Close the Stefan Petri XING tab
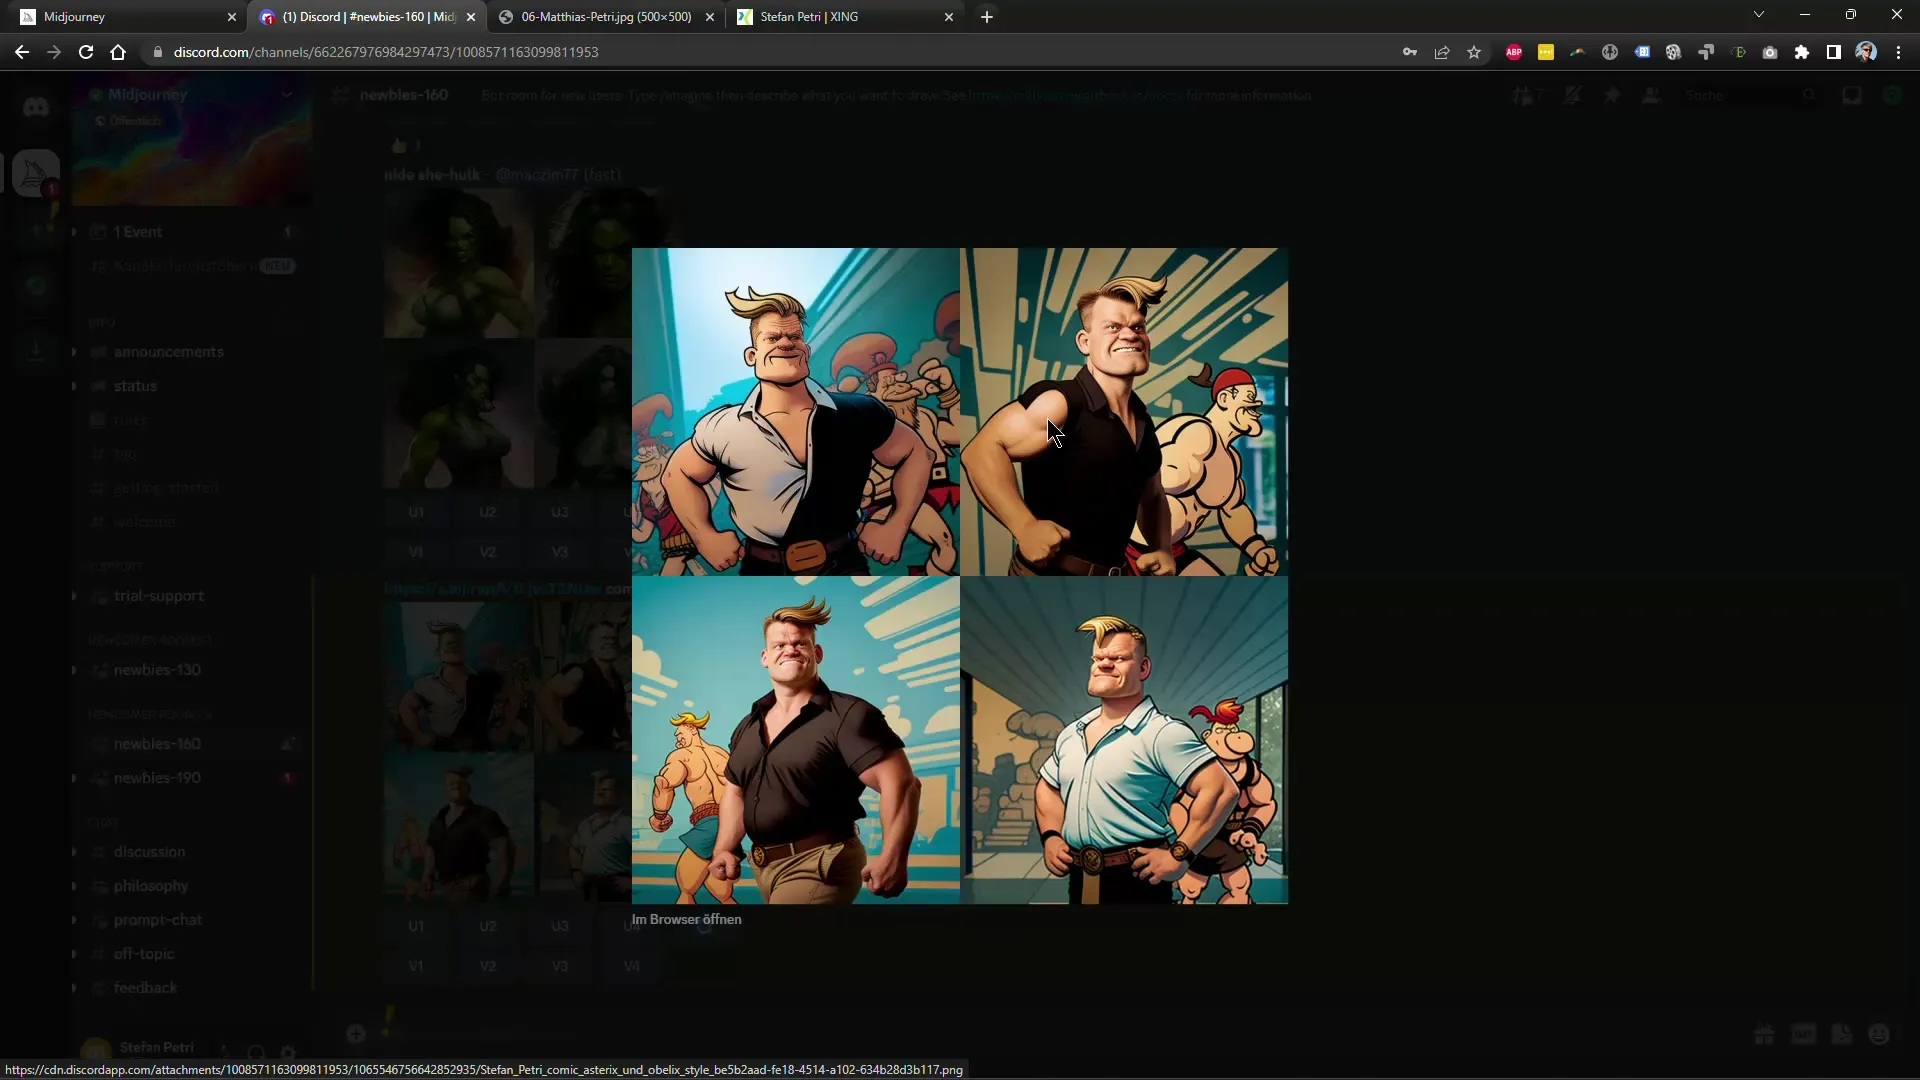1920x1080 pixels. (949, 17)
